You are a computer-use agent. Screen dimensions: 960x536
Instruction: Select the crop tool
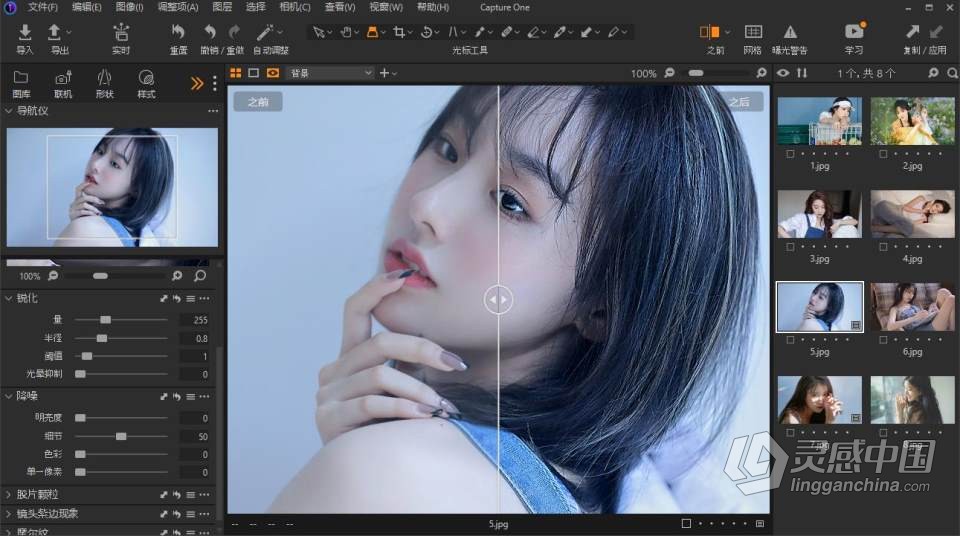click(x=399, y=32)
